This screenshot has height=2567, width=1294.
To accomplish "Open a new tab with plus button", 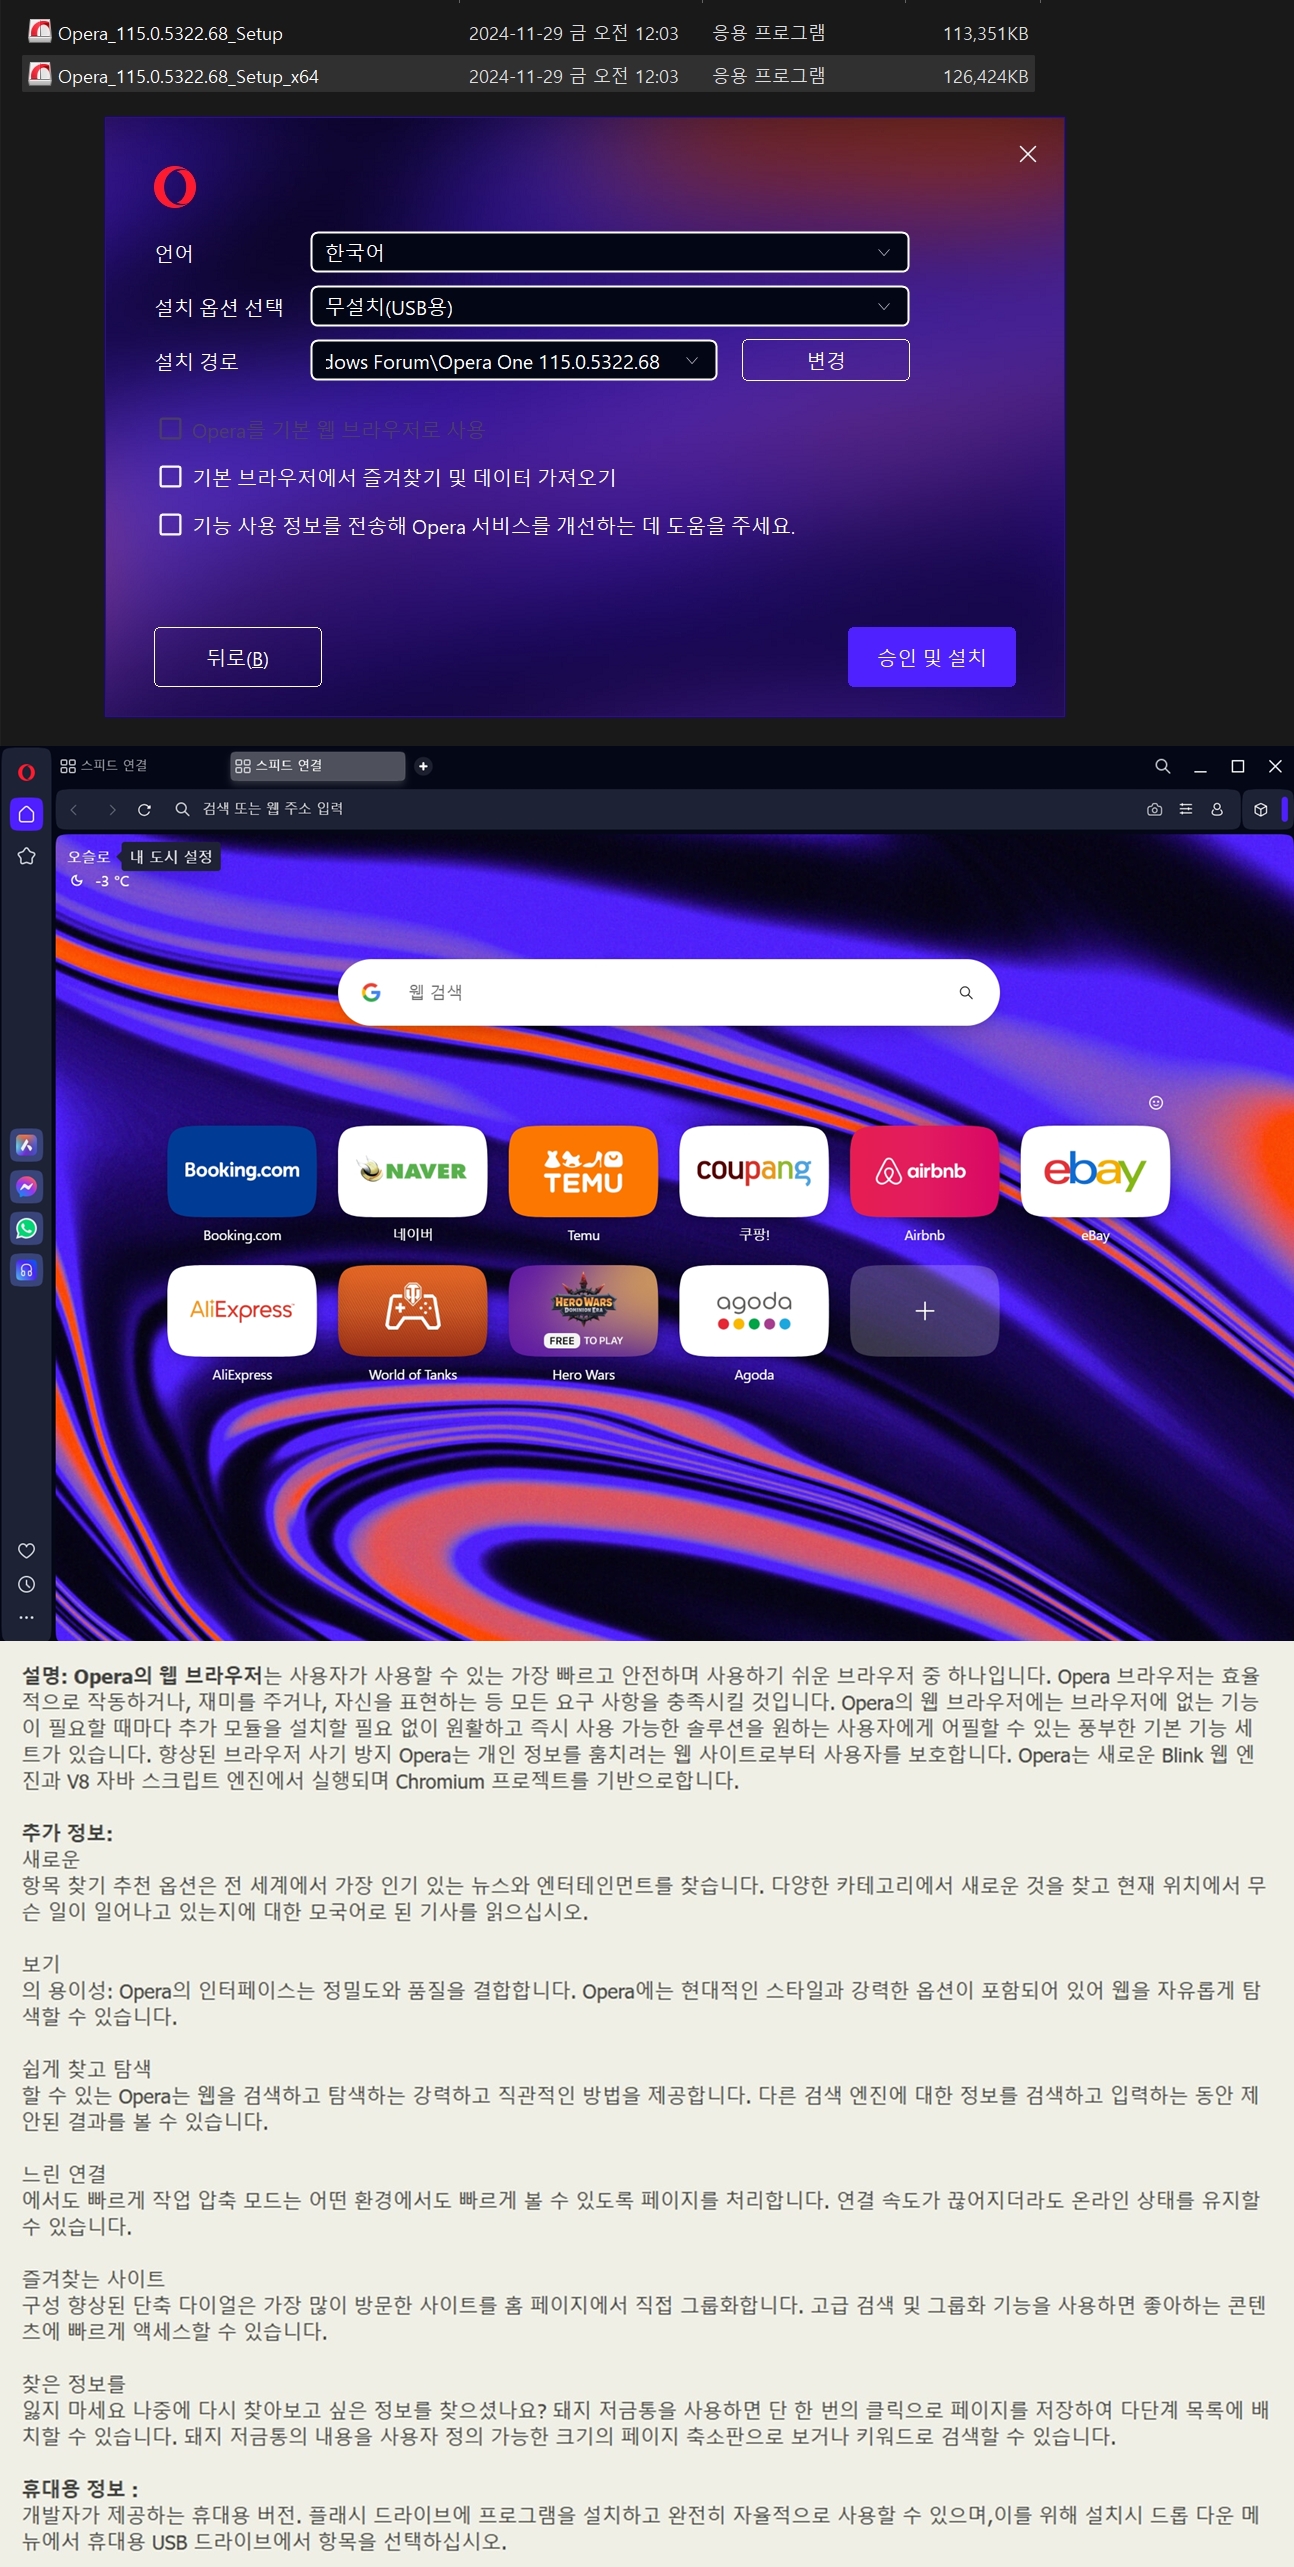I will click(x=423, y=766).
